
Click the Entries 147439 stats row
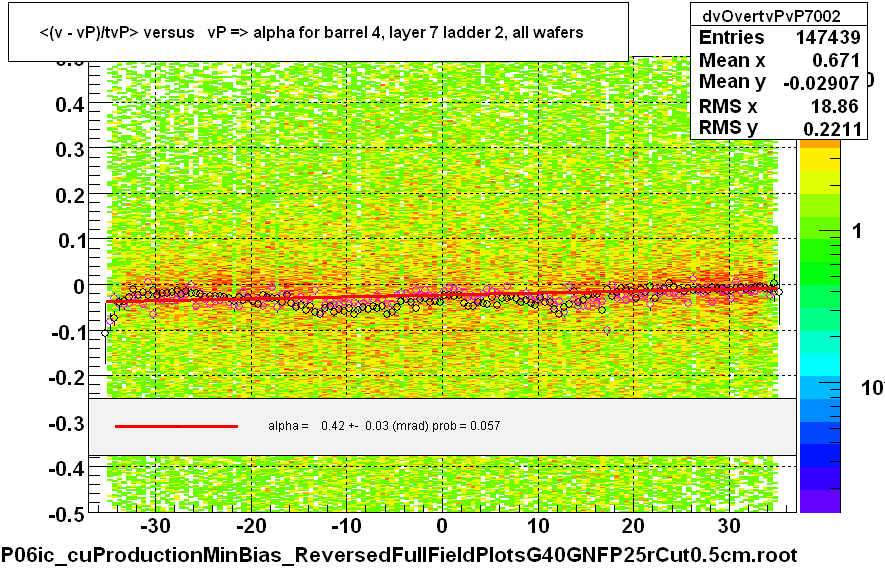pyautogui.click(x=779, y=37)
